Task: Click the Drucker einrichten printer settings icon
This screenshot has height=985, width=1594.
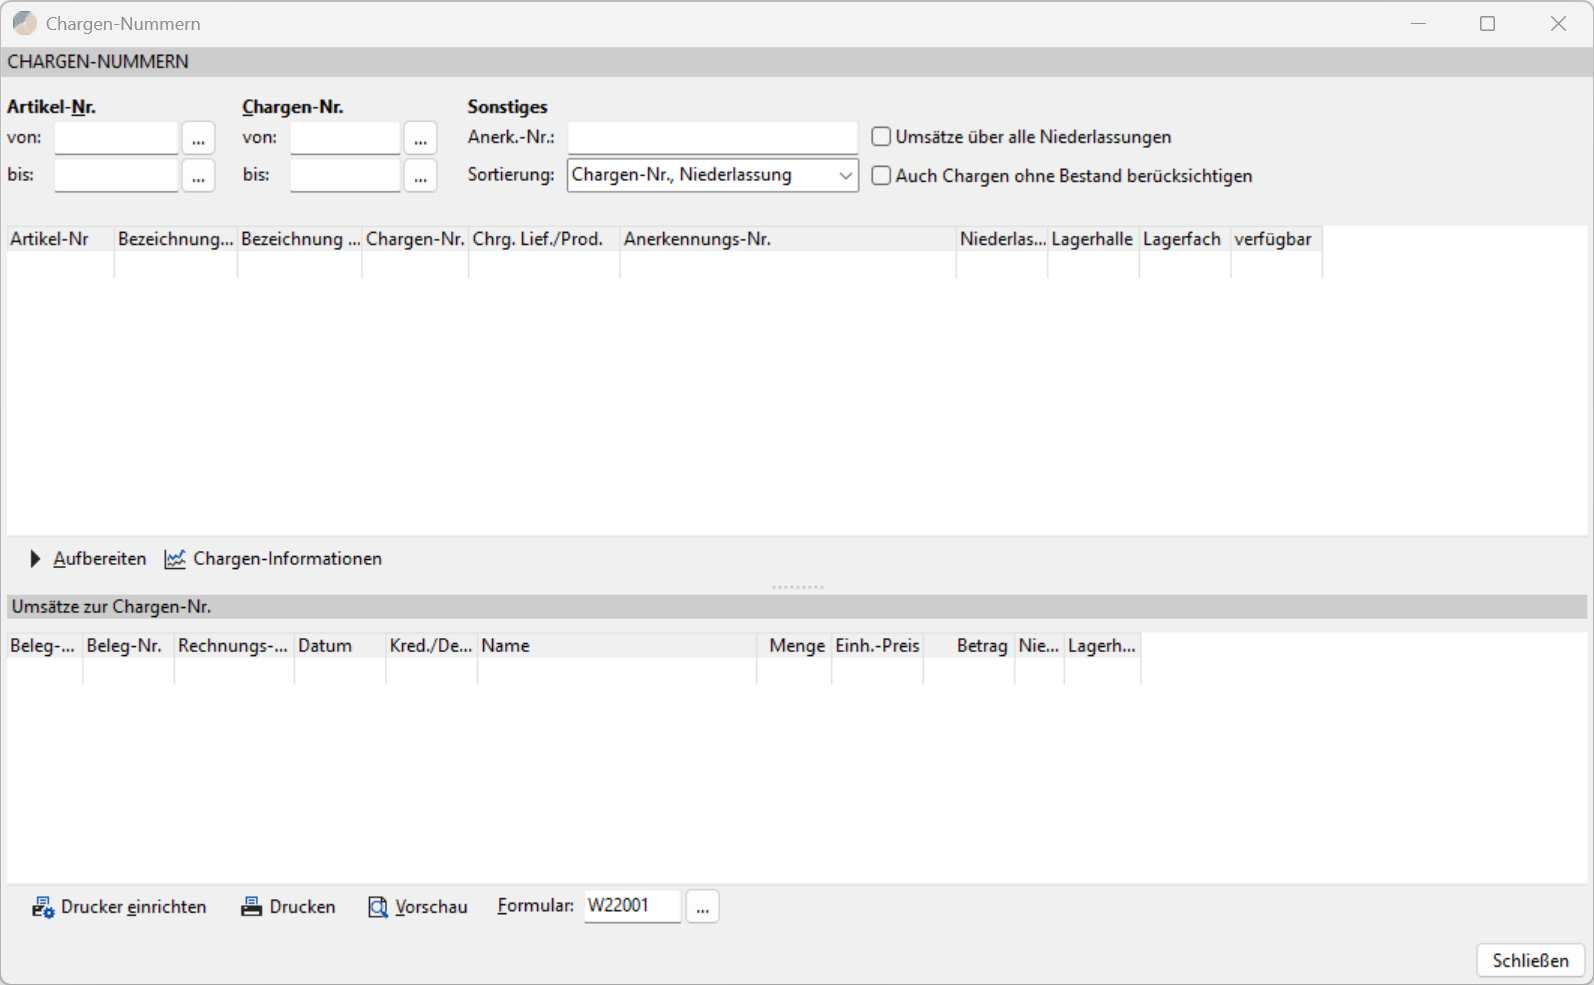Action: point(43,907)
